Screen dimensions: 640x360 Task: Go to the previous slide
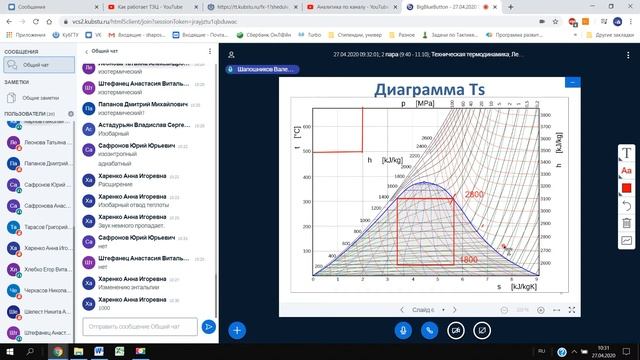pyautogui.click(x=402, y=310)
